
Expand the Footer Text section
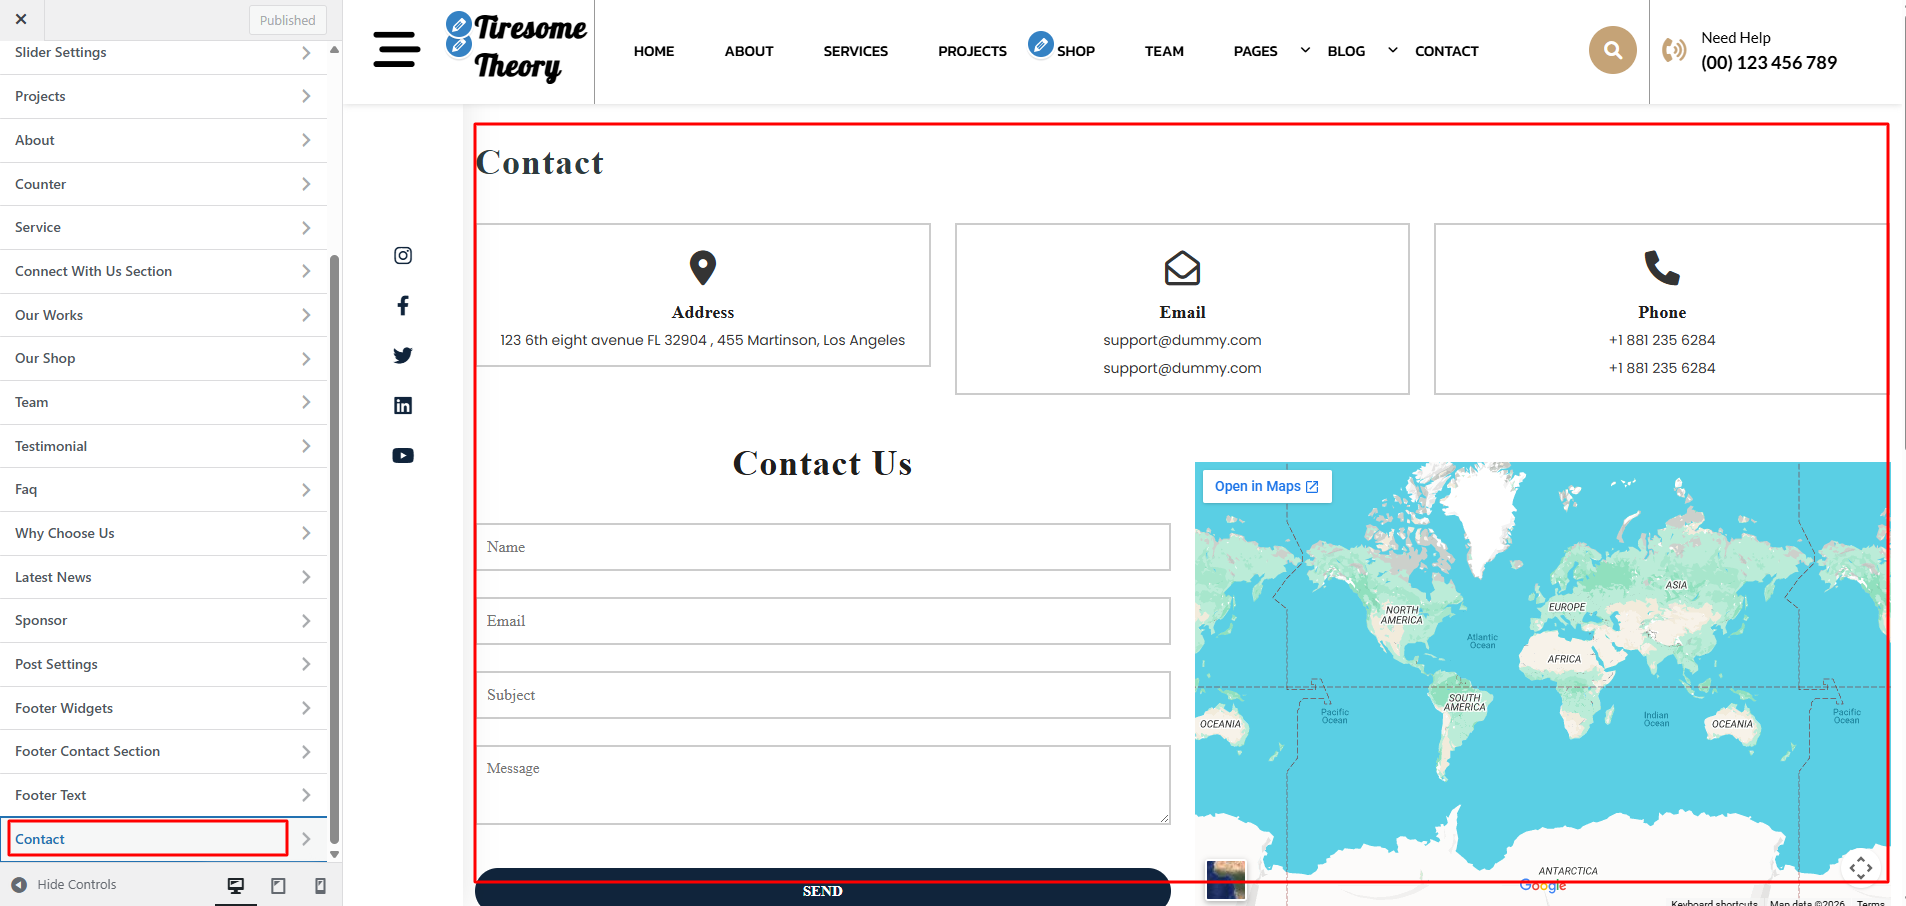click(164, 795)
